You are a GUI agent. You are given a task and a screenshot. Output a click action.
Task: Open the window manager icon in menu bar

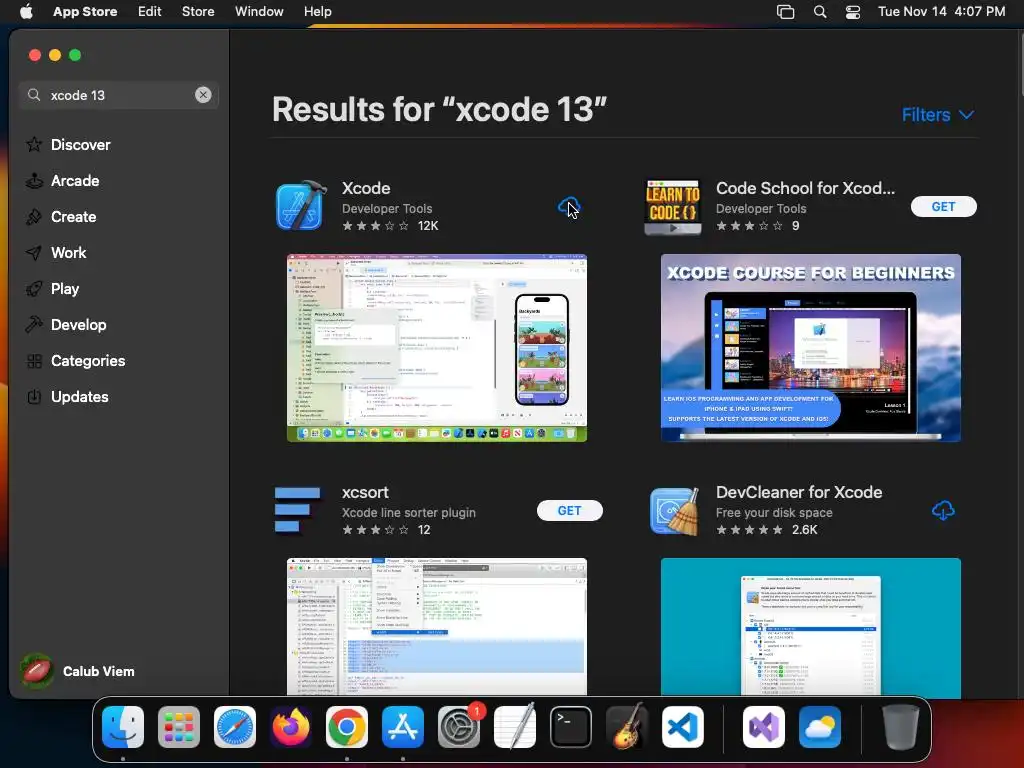click(786, 12)
